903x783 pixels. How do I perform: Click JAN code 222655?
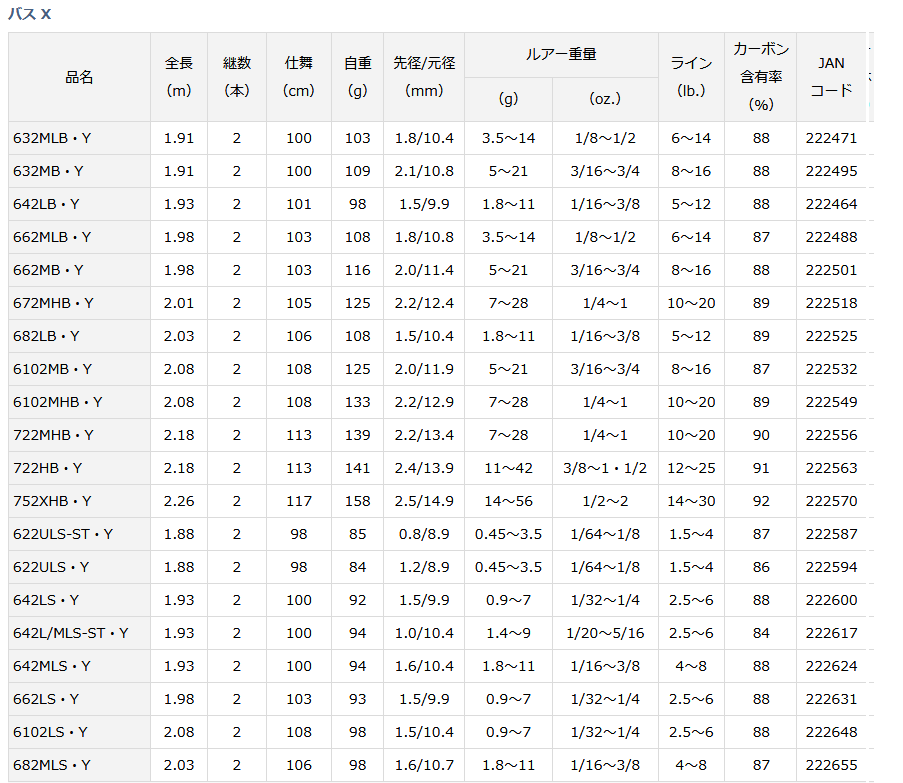832,765
